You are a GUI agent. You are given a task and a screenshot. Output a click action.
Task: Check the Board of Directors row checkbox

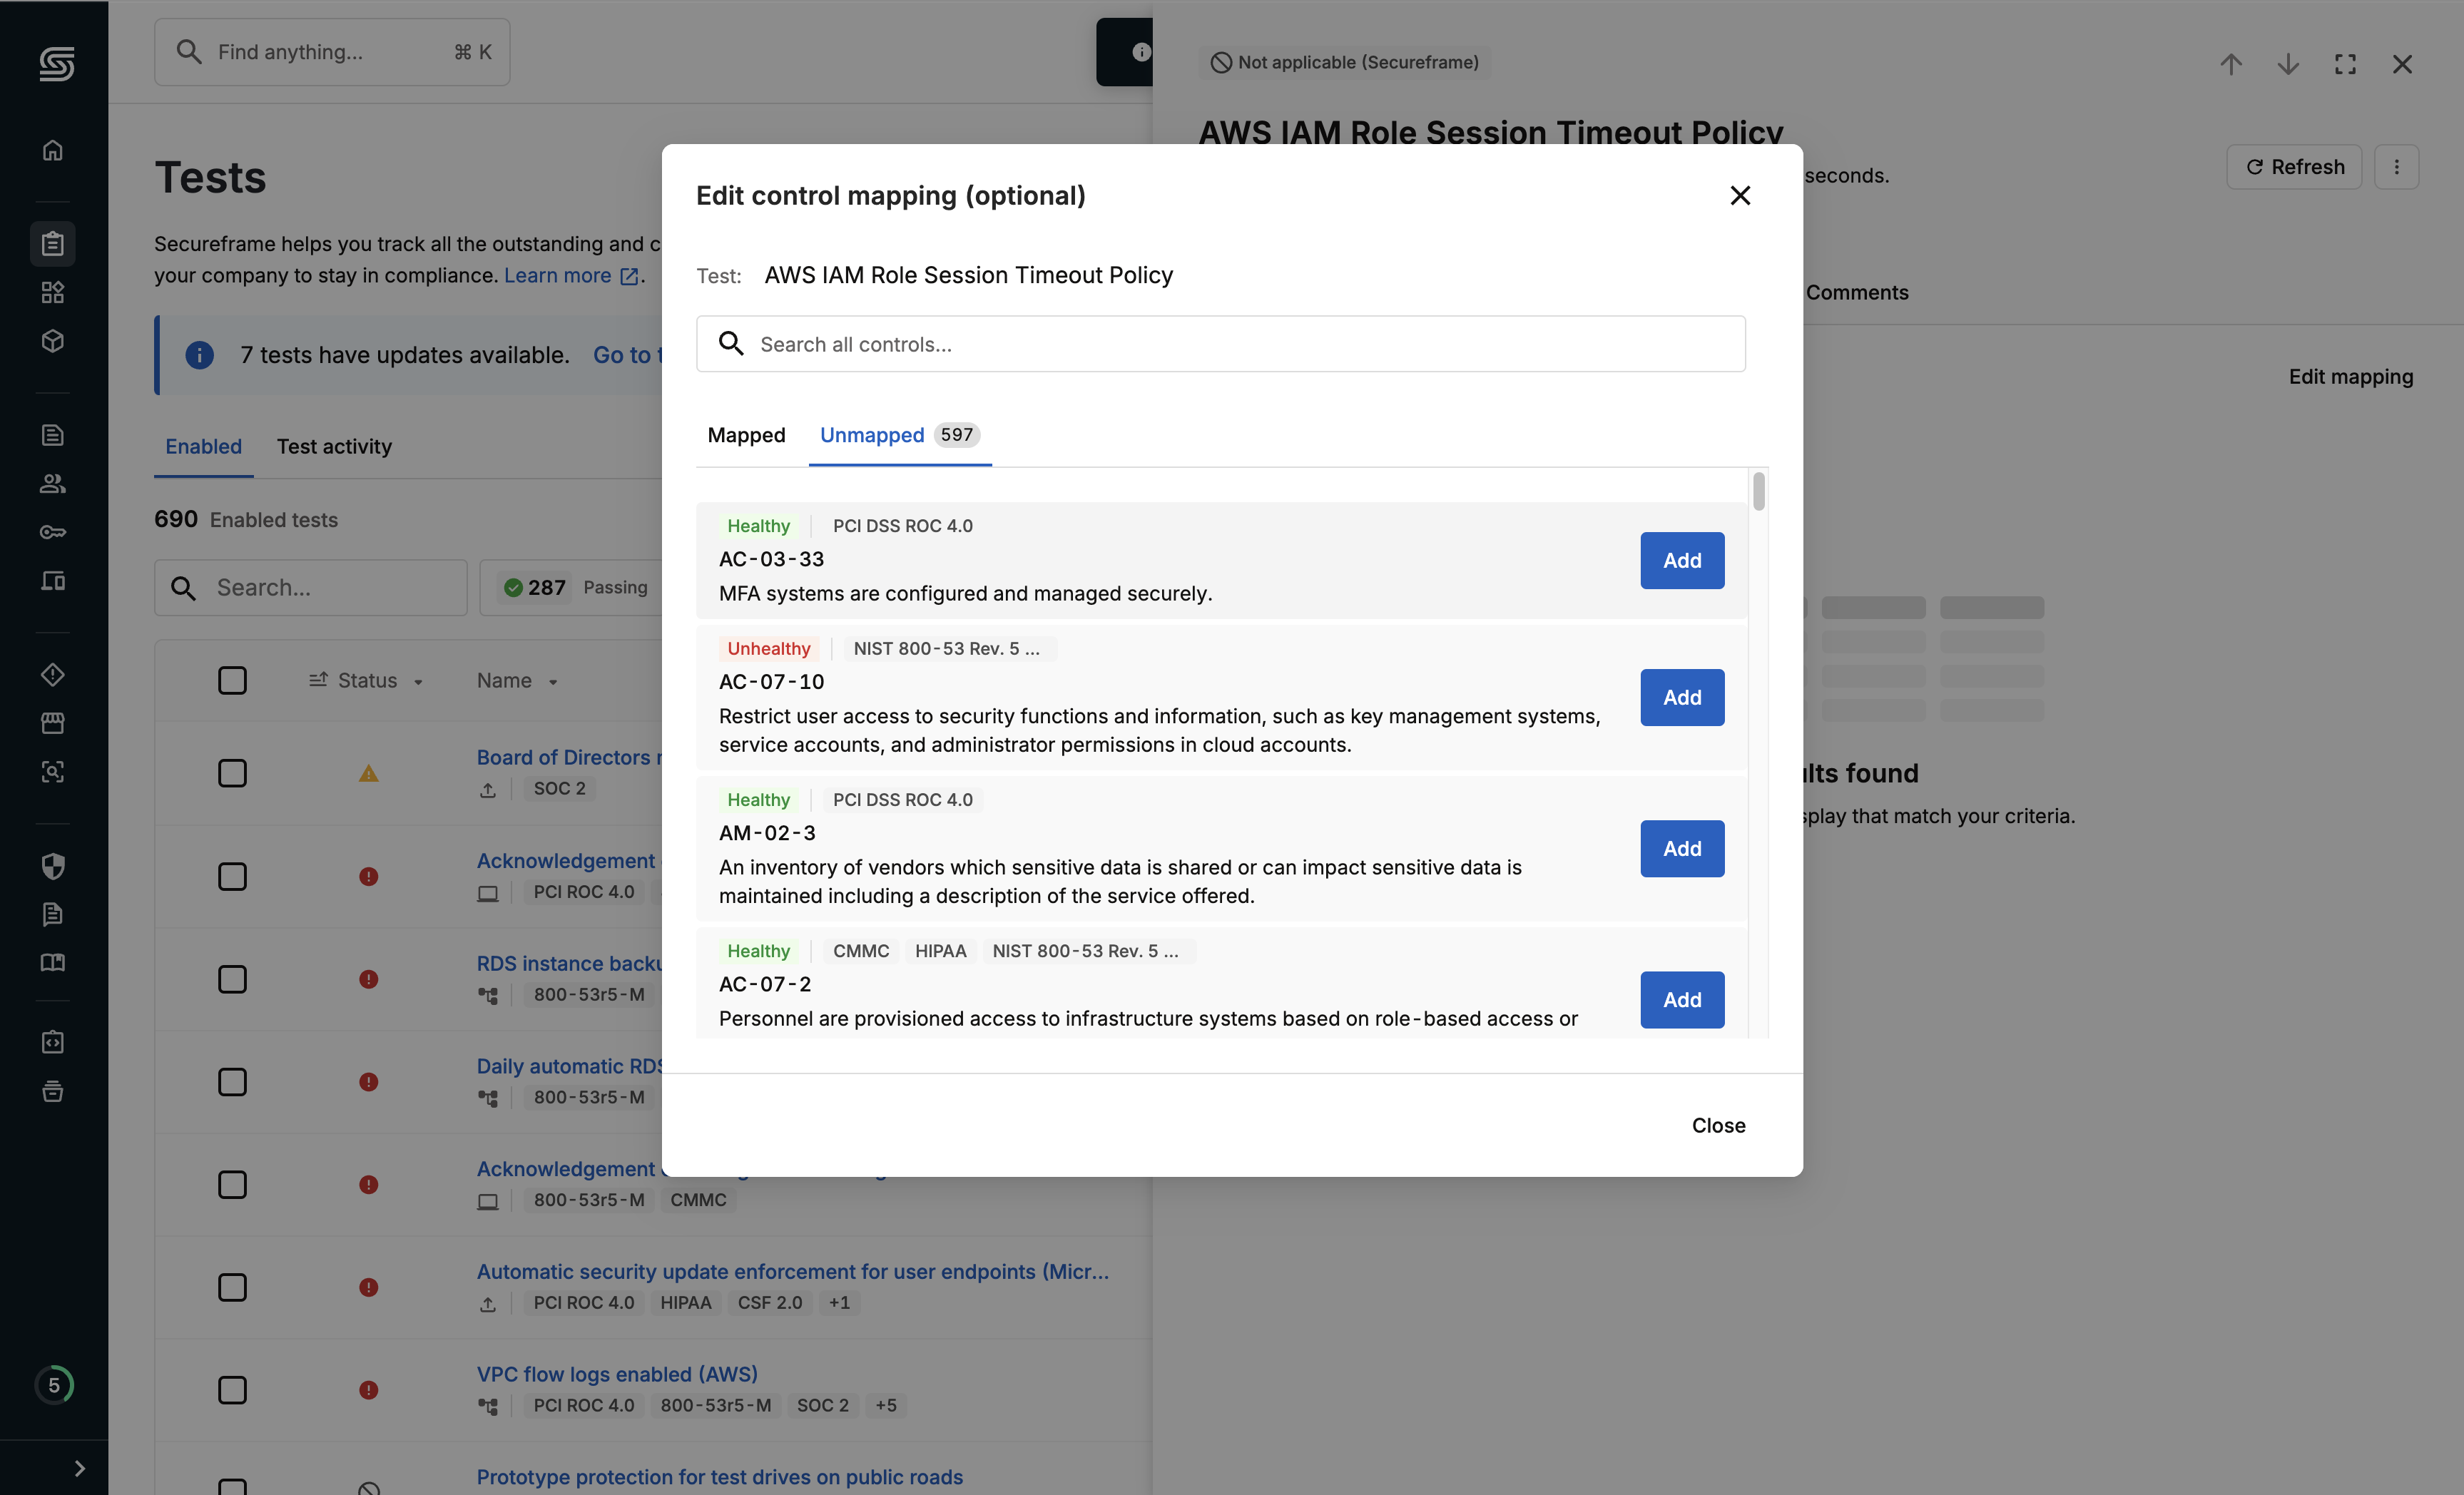(232, 773)
